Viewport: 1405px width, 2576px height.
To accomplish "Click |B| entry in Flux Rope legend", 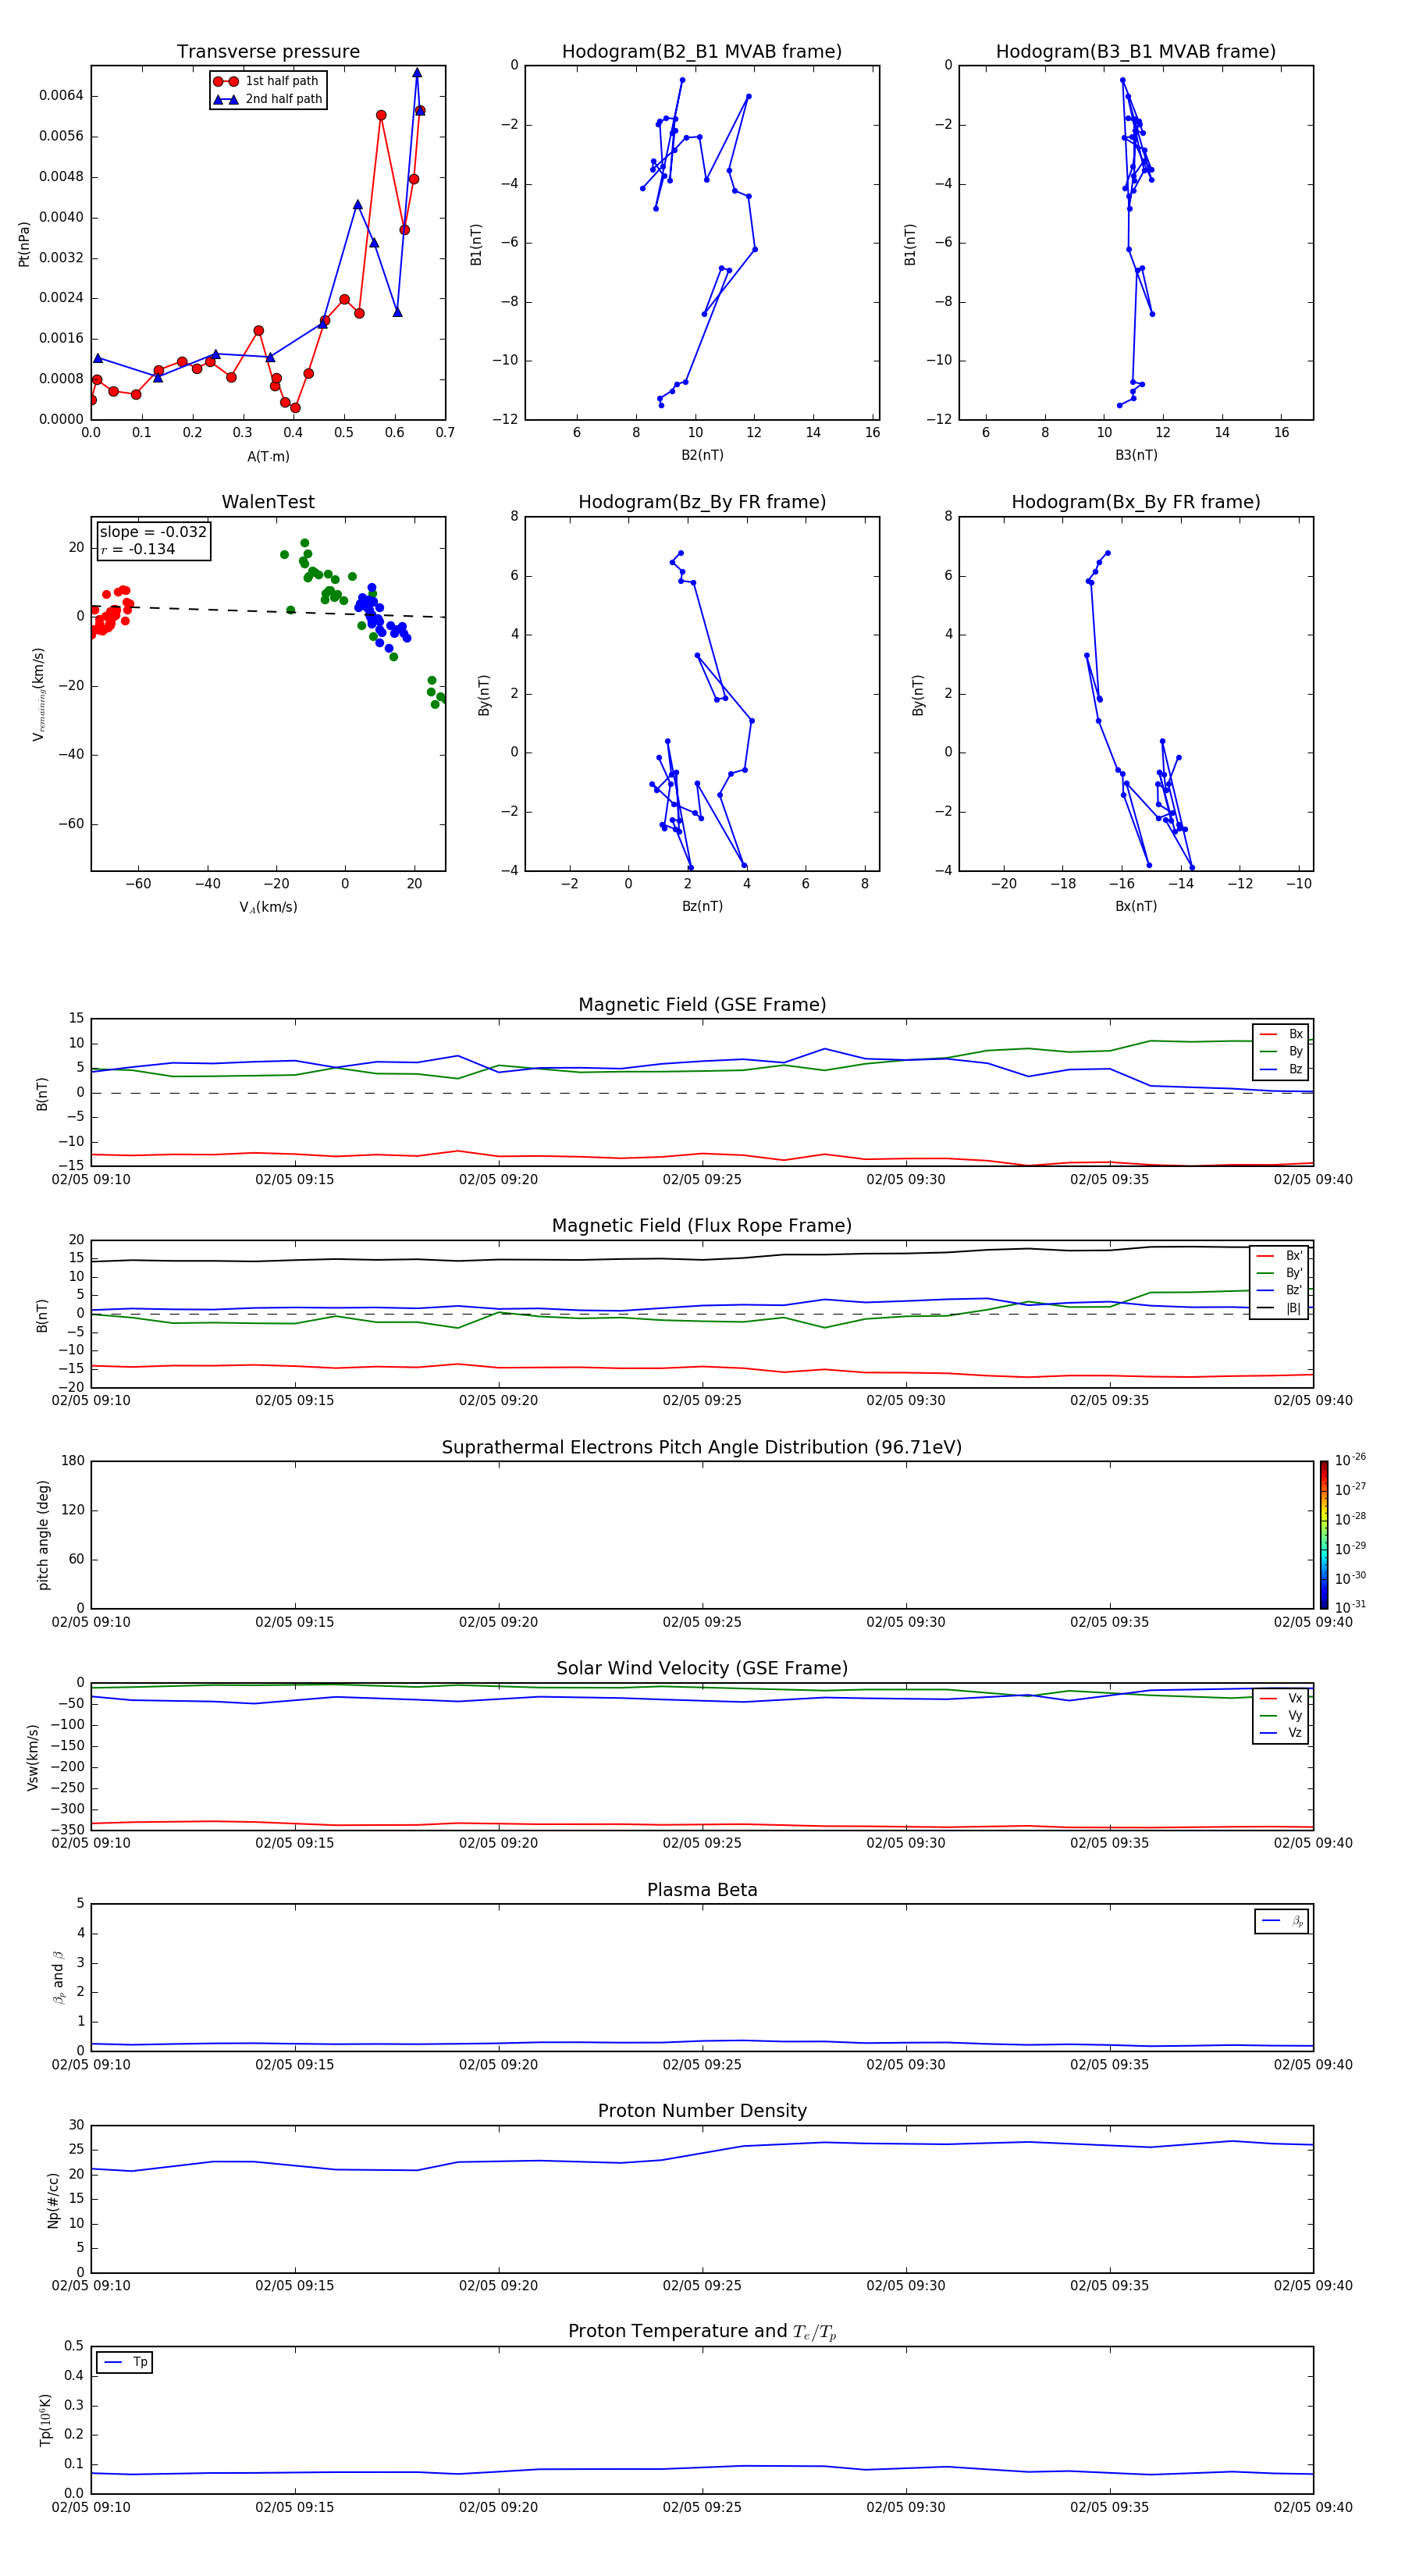I will pyautogui.click(x=1279, y=1308).
